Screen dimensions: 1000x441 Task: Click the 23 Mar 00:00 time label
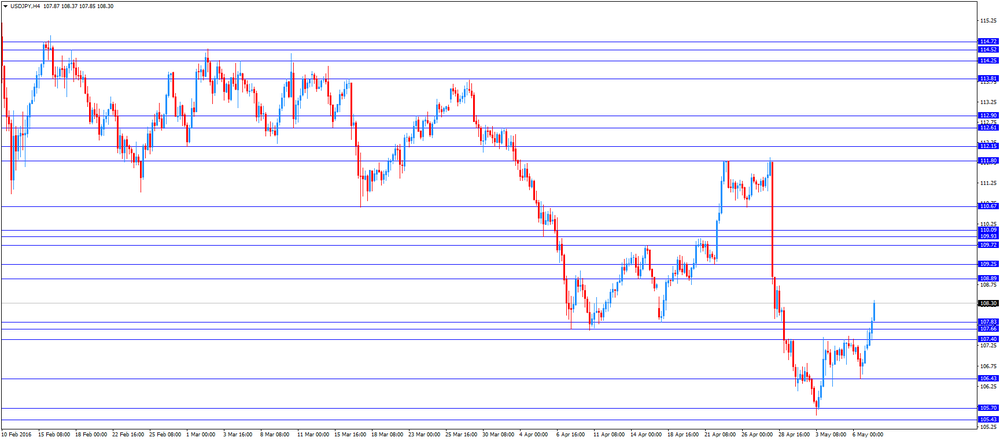(x=424, y=435)
